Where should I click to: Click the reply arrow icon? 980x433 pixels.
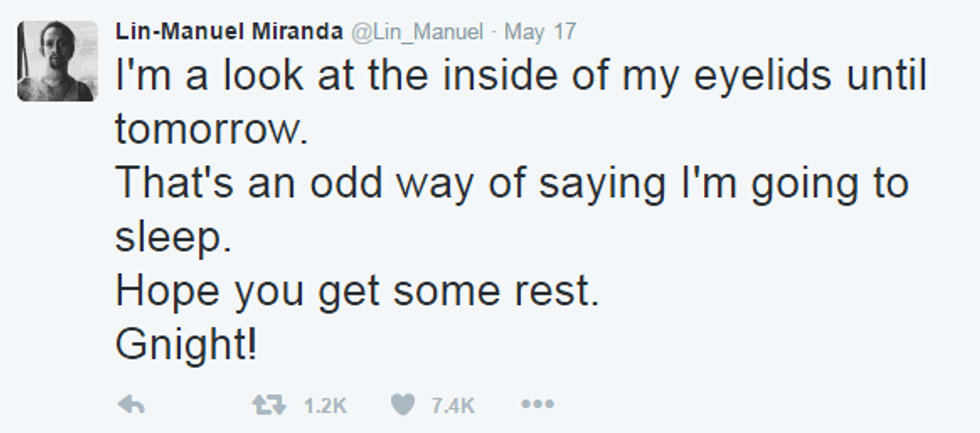tap(132, 405)
